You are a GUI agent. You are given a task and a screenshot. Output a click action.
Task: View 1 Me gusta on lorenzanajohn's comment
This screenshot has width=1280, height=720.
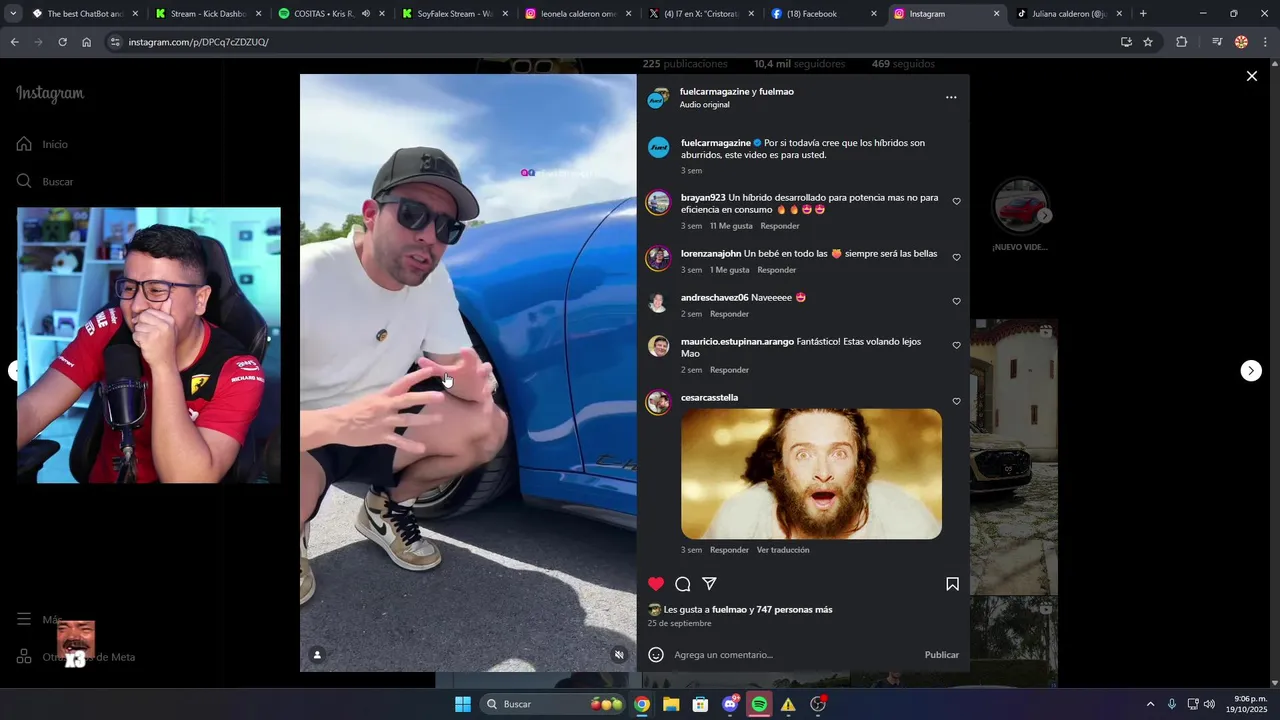click(x=729, y=270)
